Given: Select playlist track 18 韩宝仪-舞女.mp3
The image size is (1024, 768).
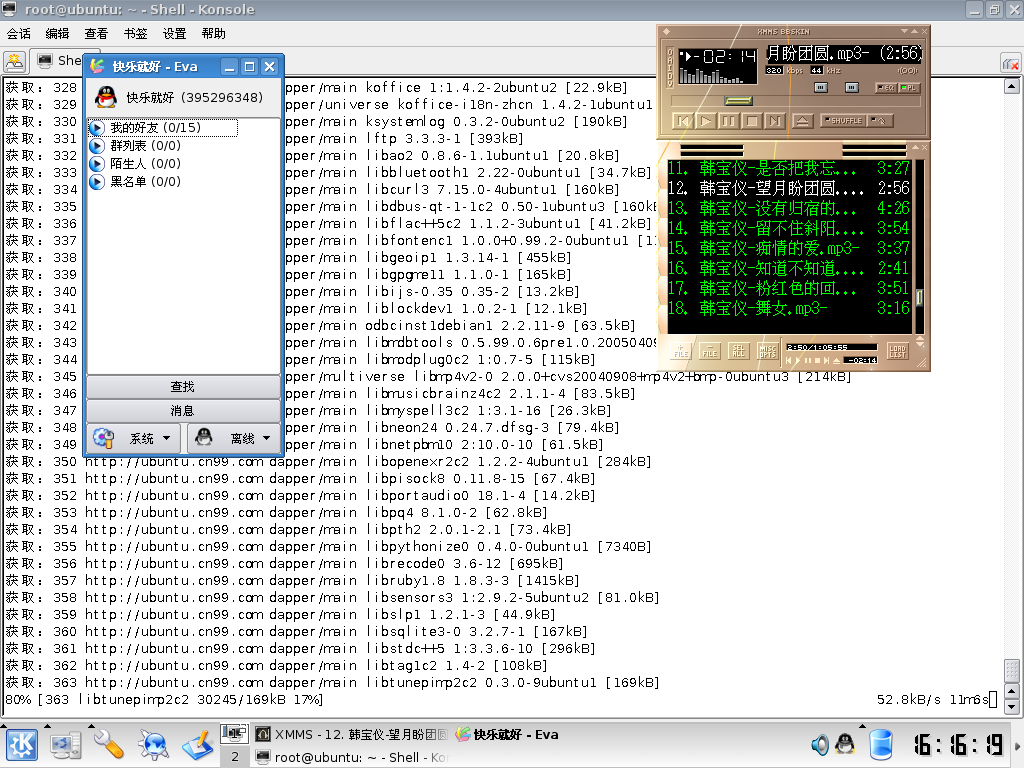Looking at the screenshot, I should 788,308.
